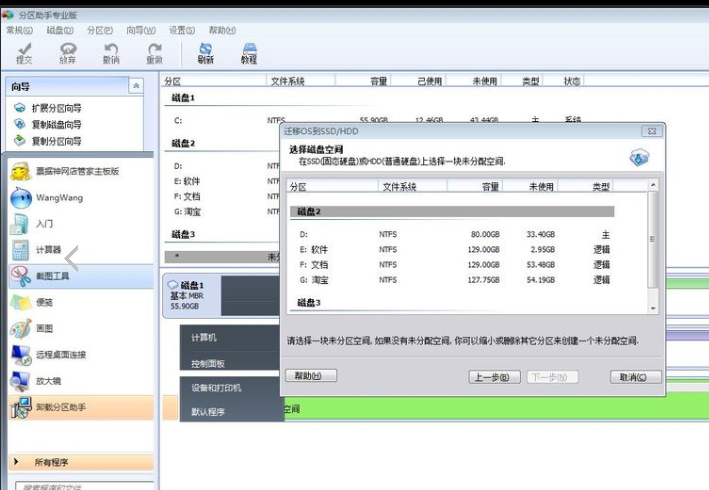Open 计算器 from the Start menu

(48, 249)
